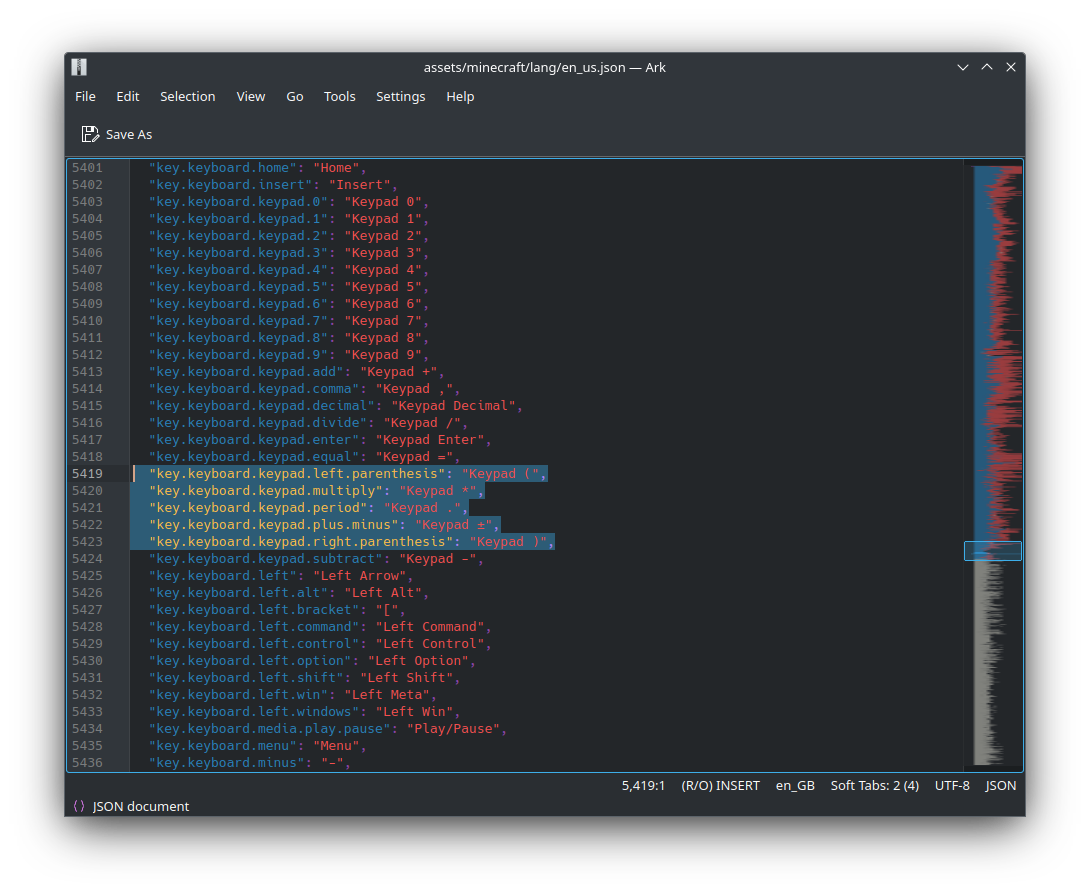Open the View menu
This screenshot has height=893, width=1090.
point(251,97)
